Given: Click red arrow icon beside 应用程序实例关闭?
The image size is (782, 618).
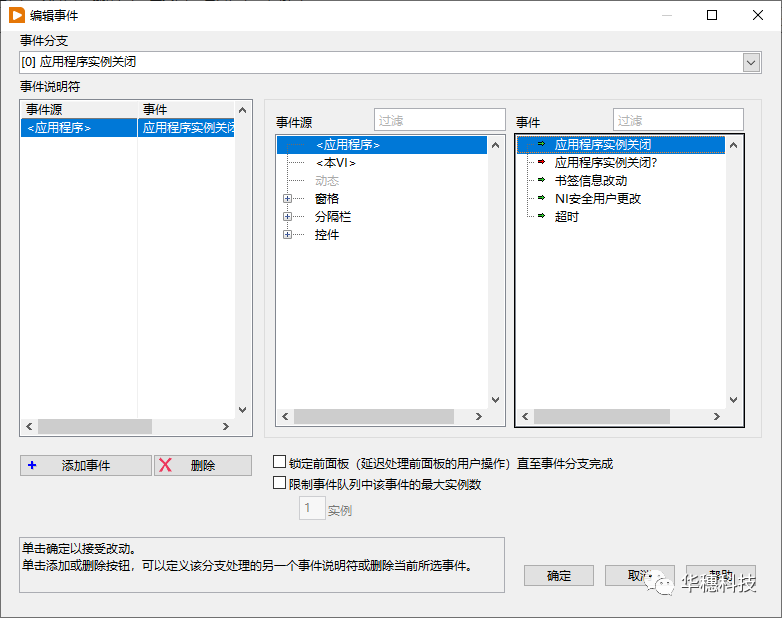Looking at the screenshot, I should coord(541,162).
